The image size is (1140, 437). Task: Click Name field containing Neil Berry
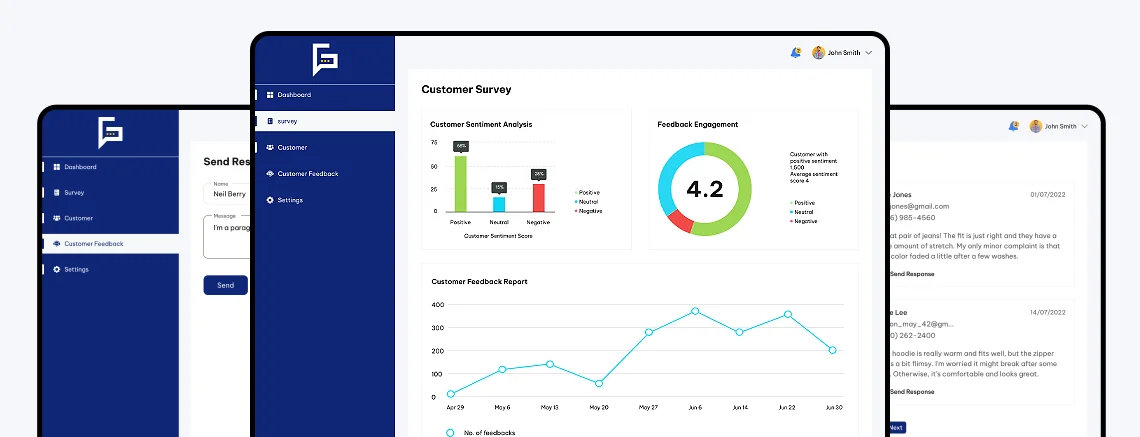click(x=228, y=194)
